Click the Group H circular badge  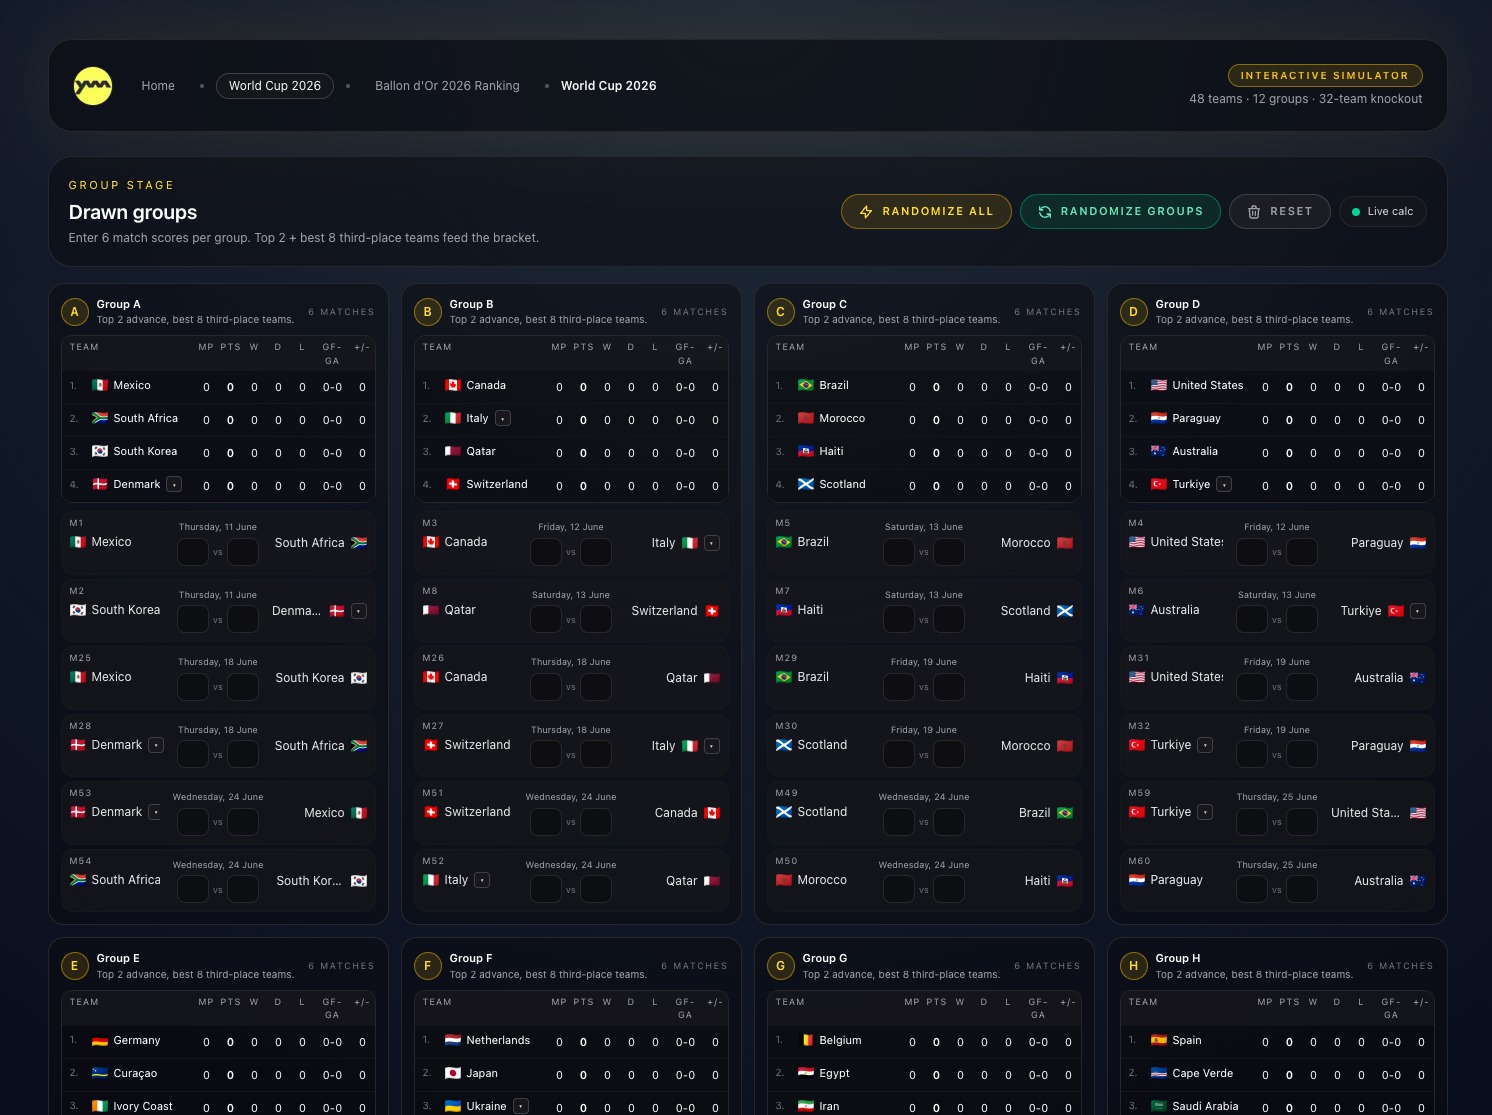pyautogui.click(x=1133, y=965)
